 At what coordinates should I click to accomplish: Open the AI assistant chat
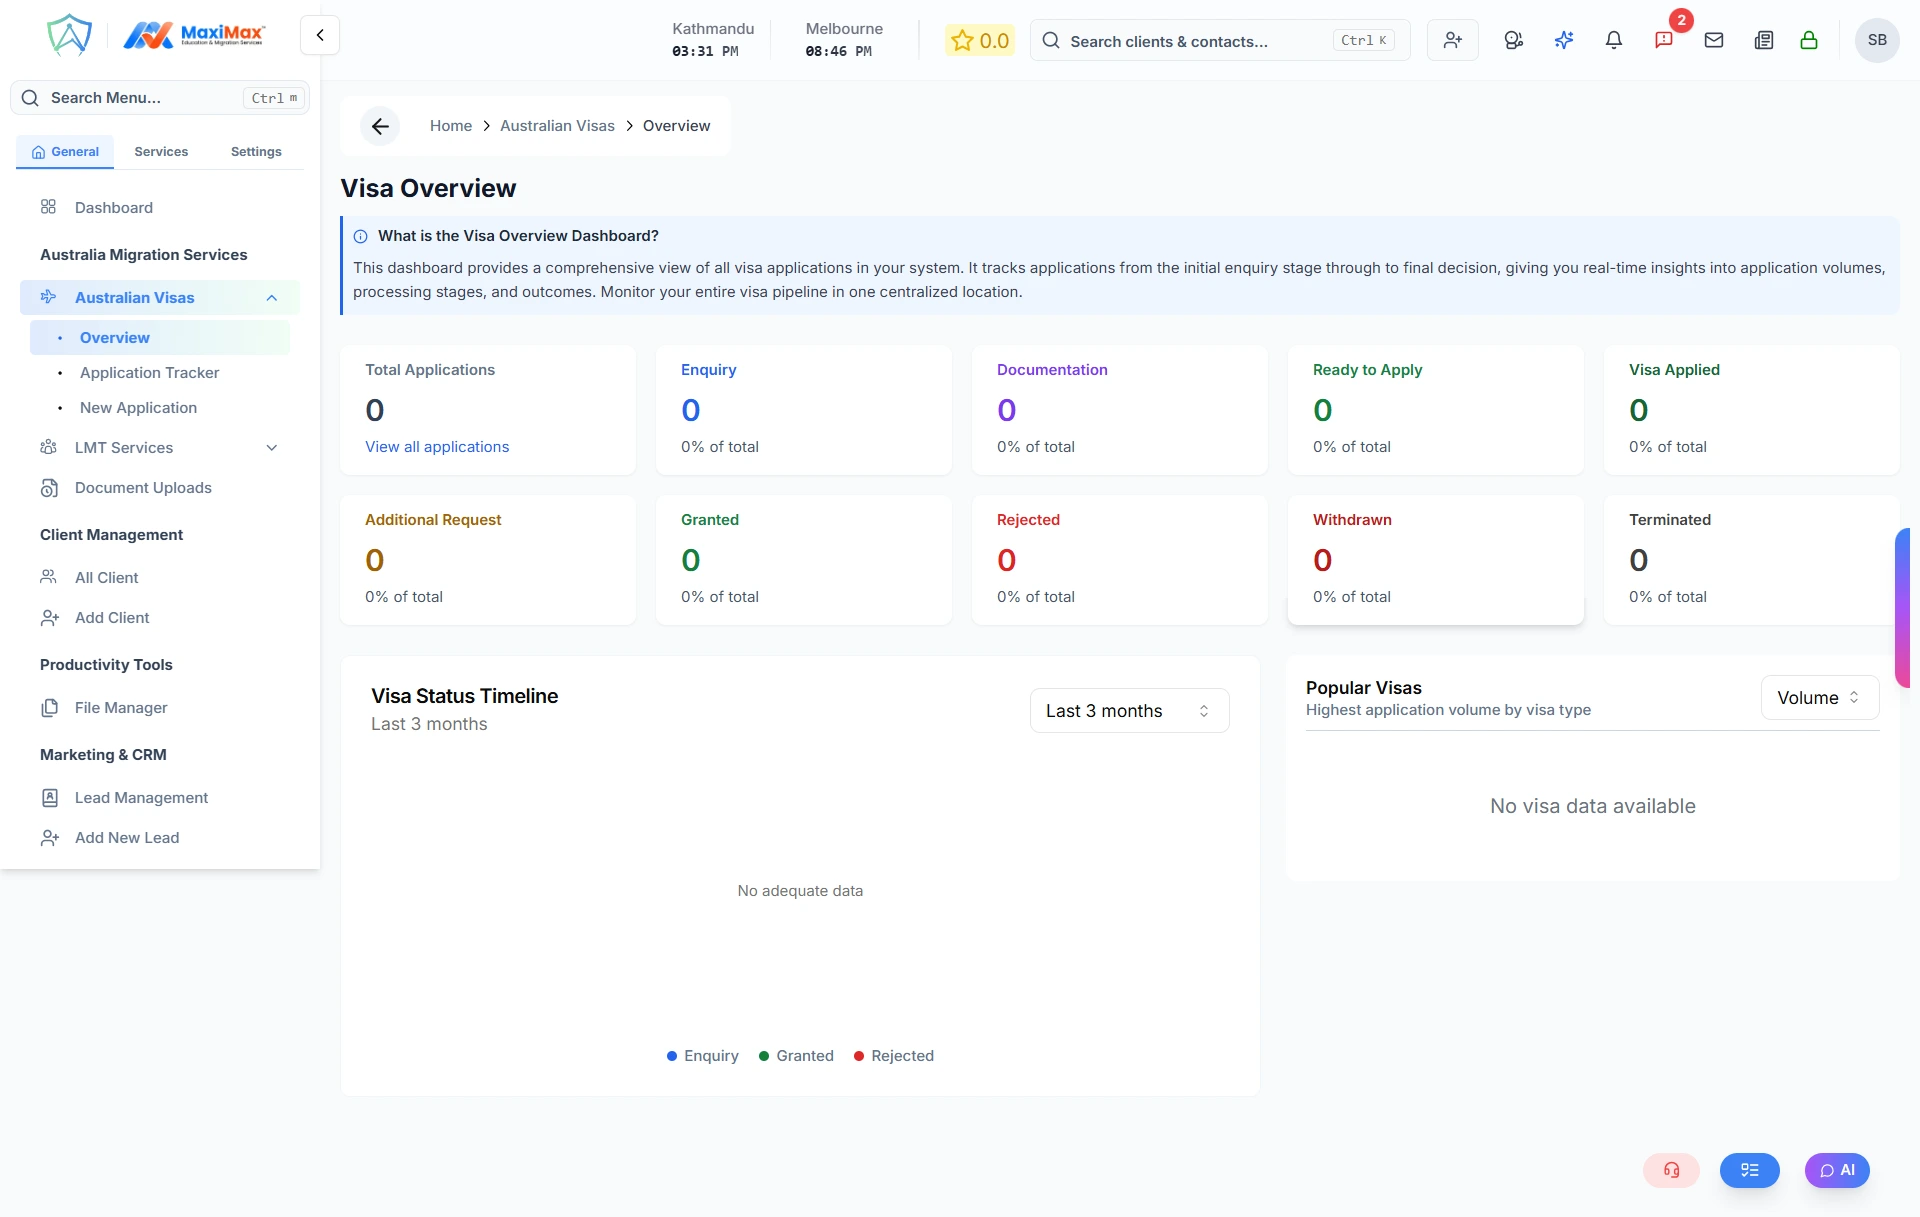click(x=1836, y=1170)
